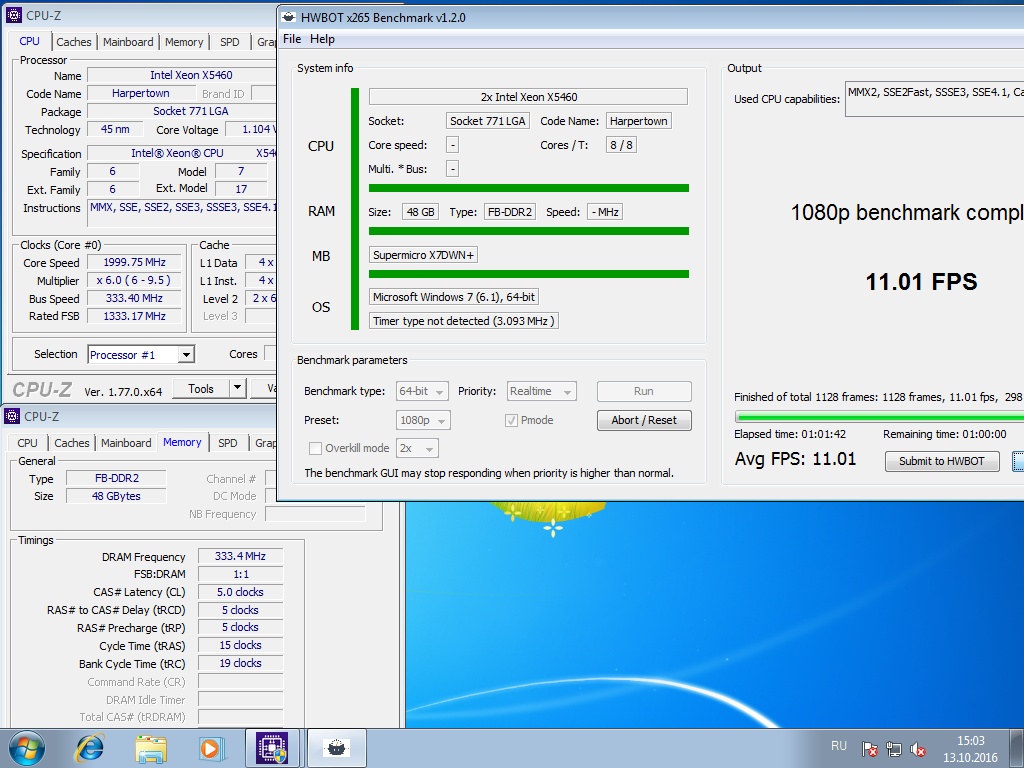The image size is (1024, 768).
Task: Expand the Tools button dropdown arrow
Action: tap(238, 388)
